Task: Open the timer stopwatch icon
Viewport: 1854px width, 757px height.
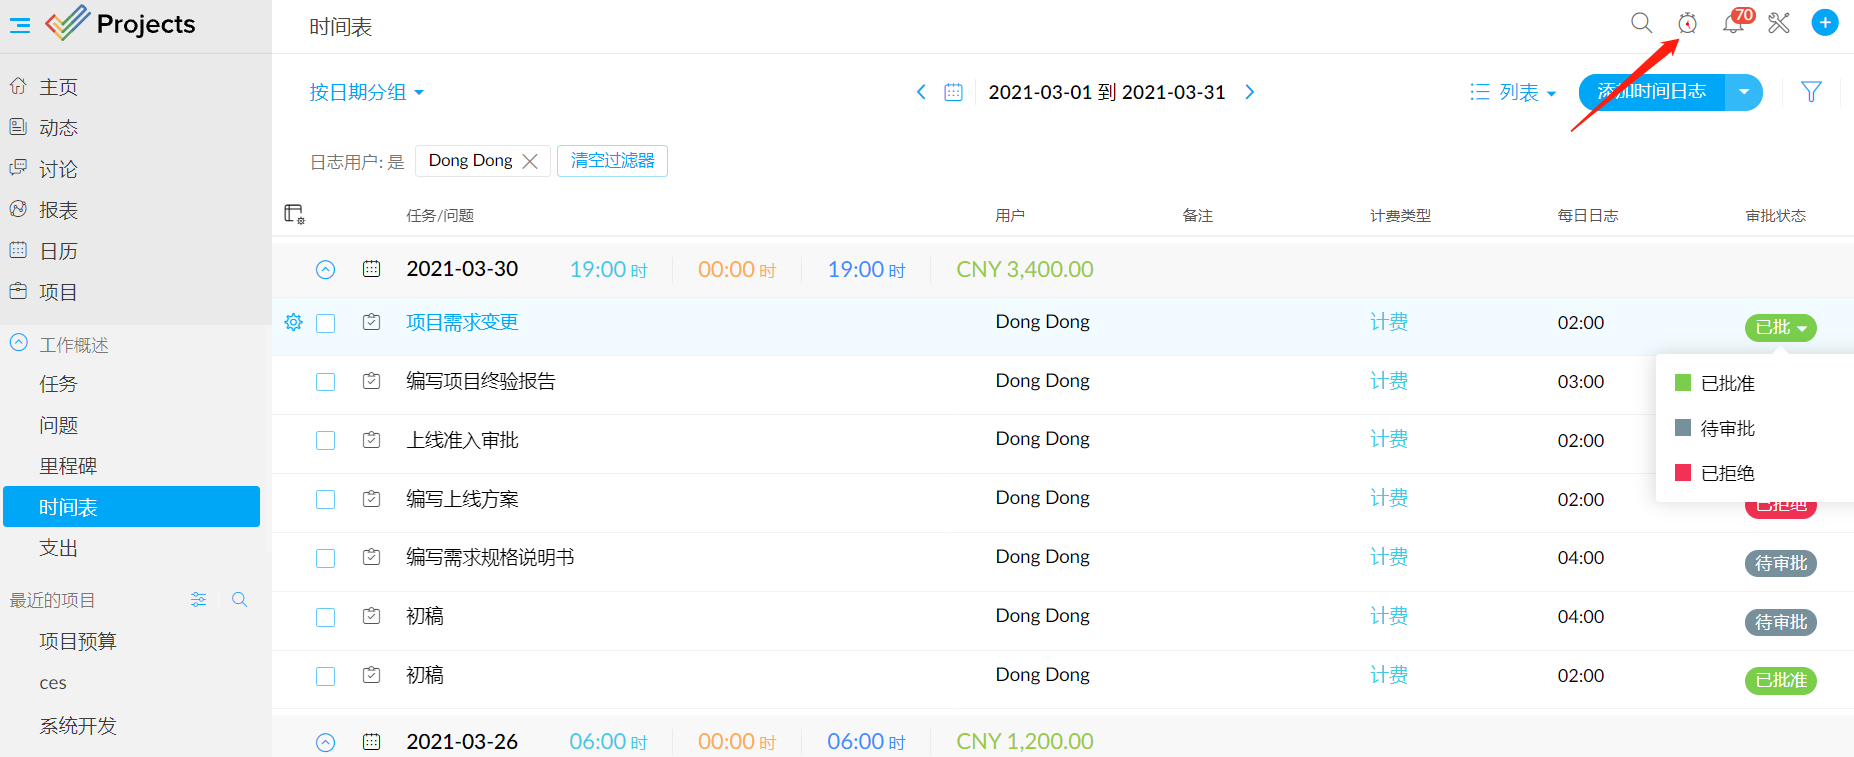Action: coord(1687,23)
